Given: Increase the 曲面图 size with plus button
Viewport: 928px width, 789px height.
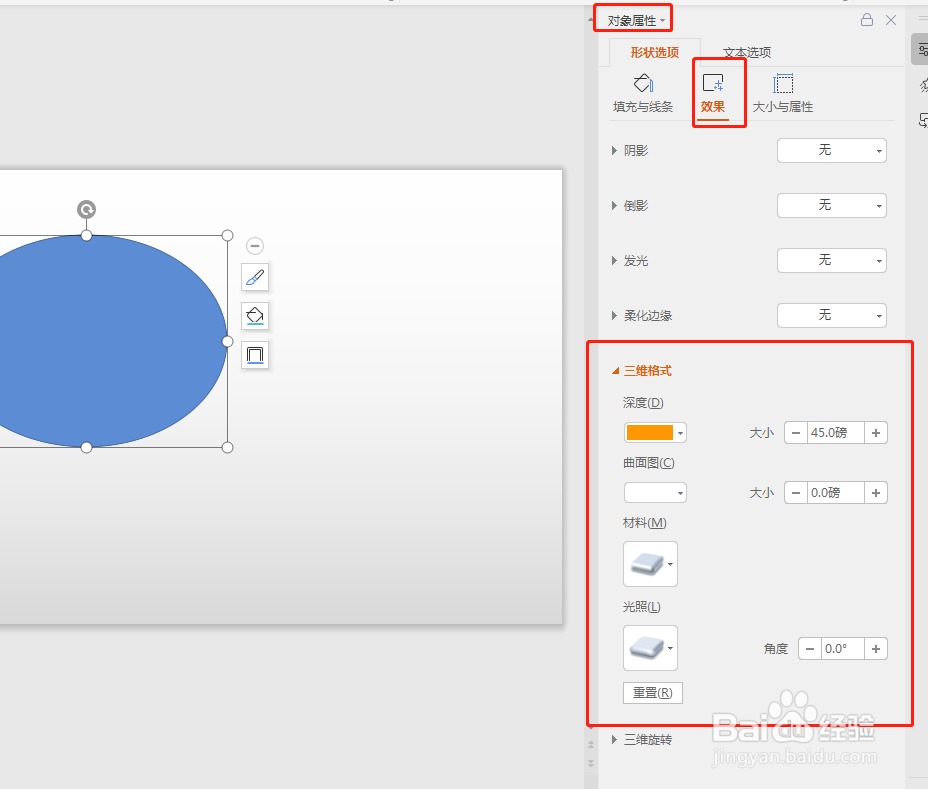Looking at the screenshot, I should [x=876, y=492].
